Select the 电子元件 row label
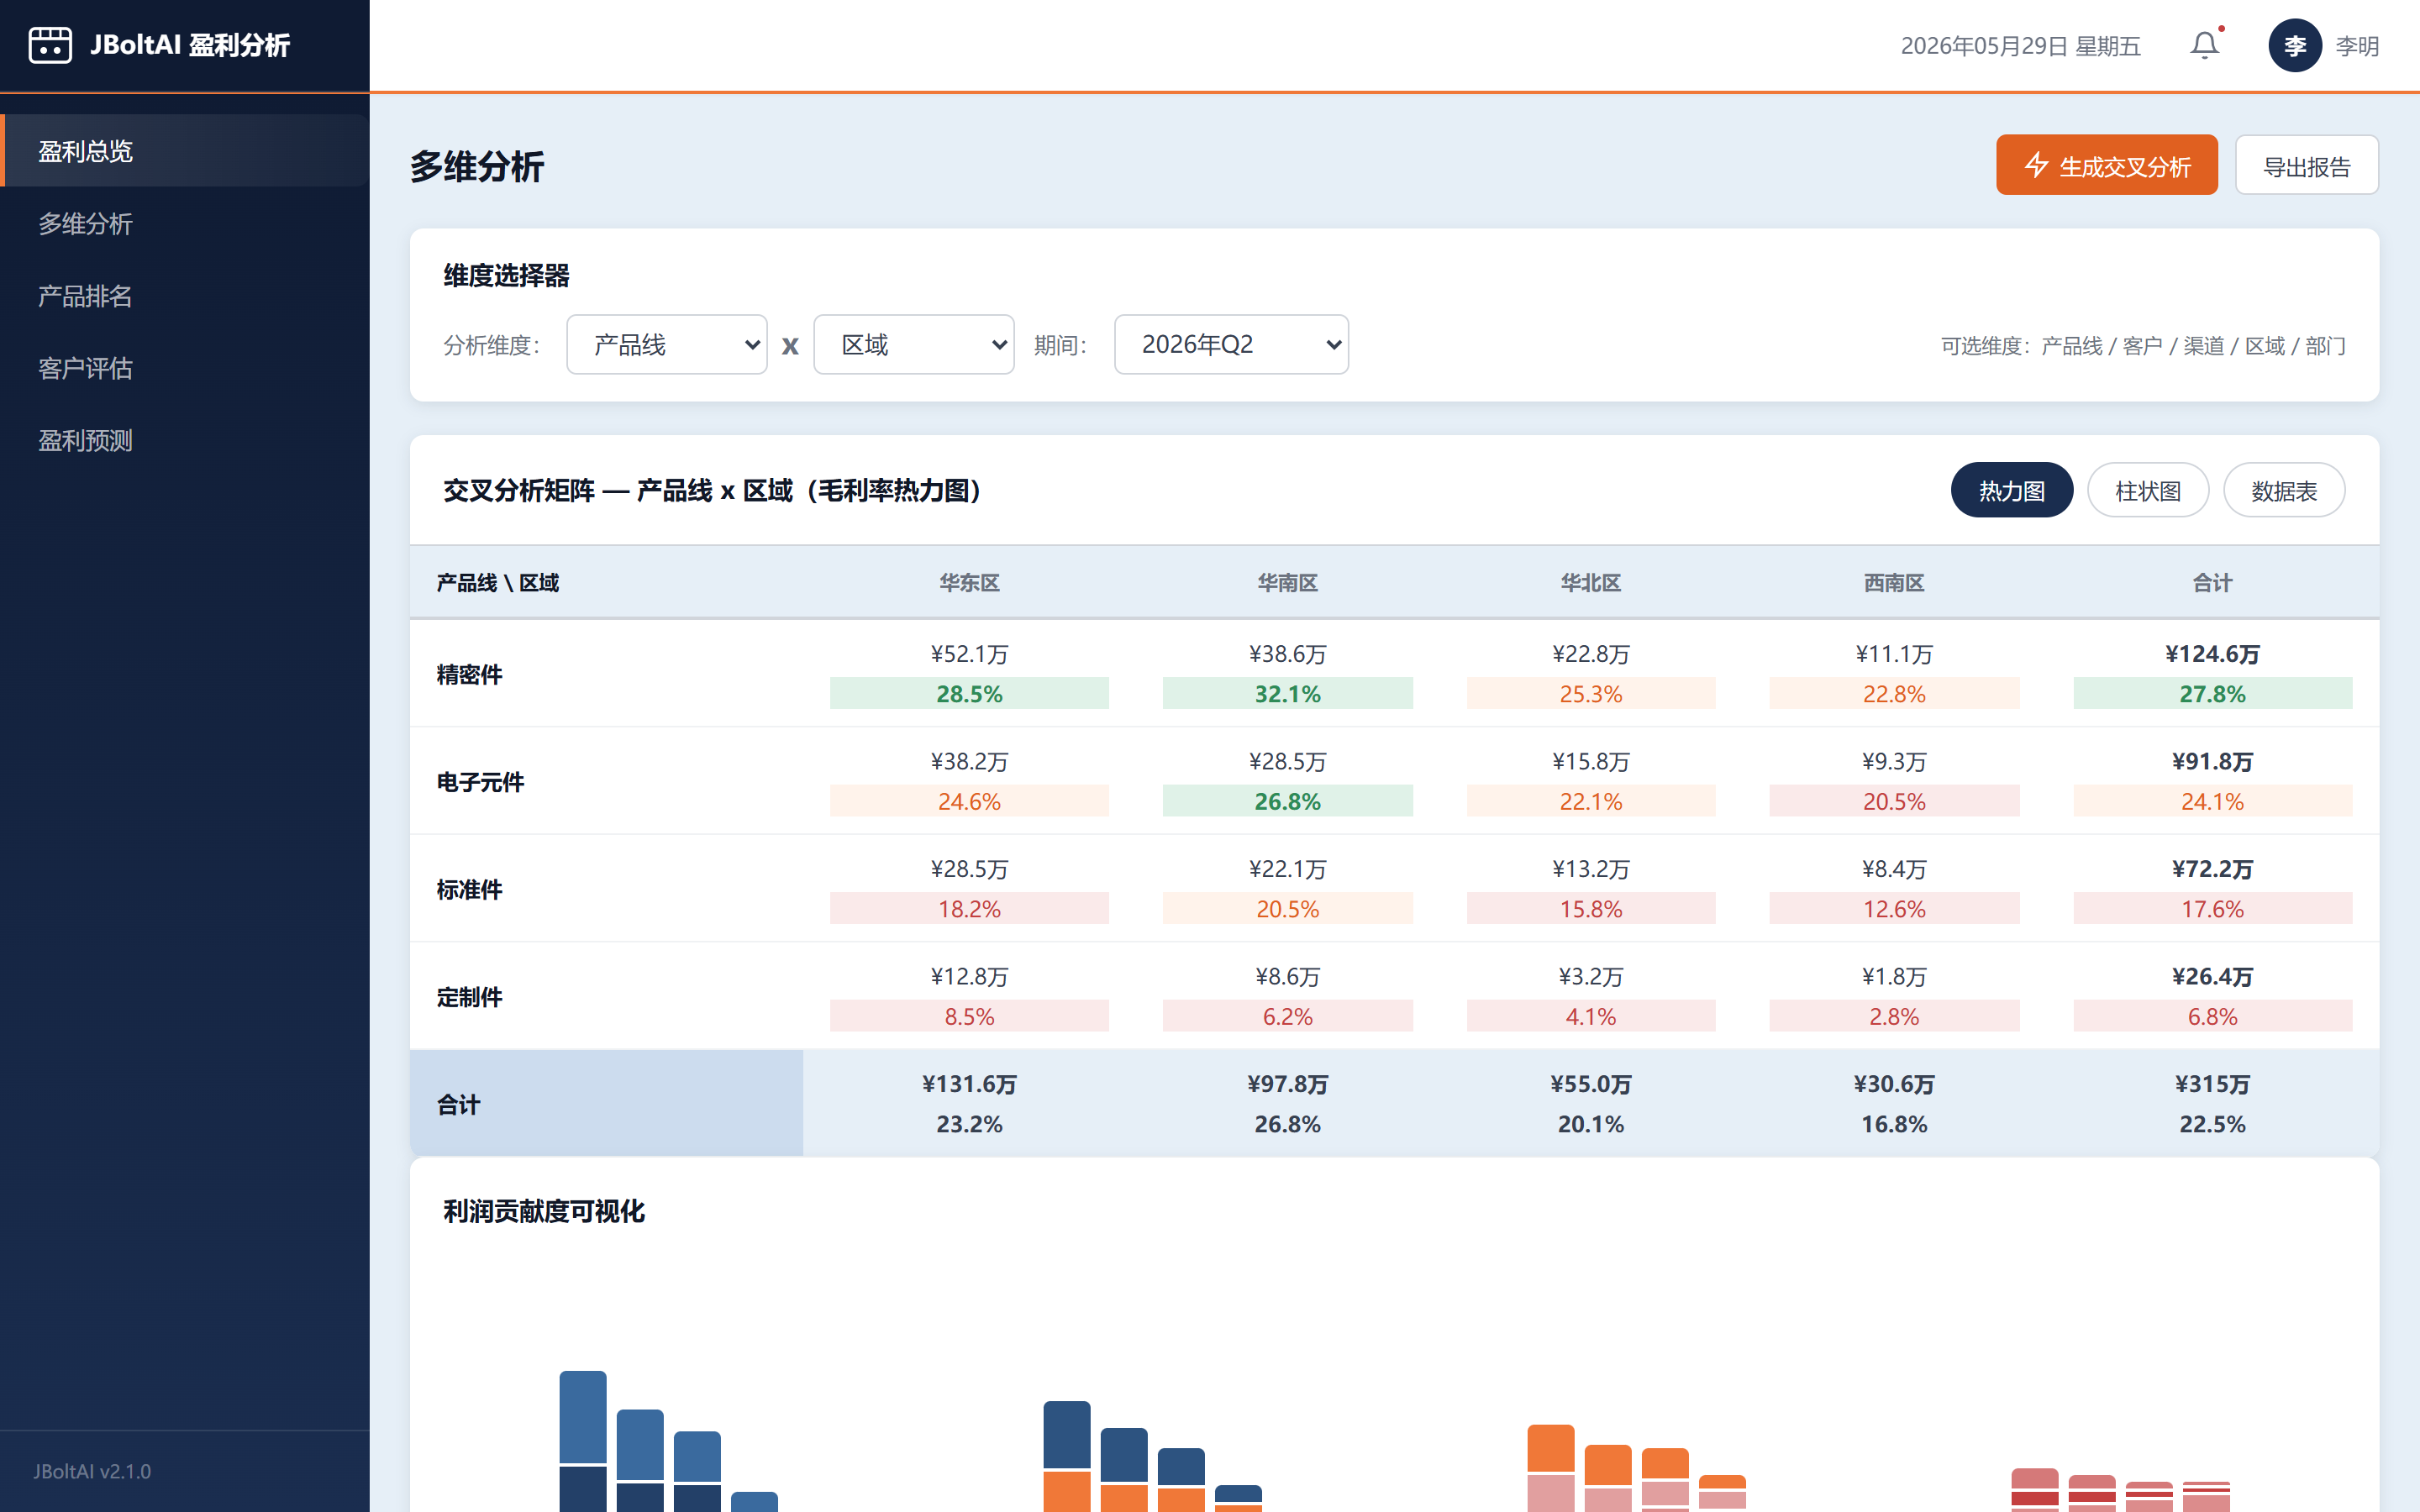Image resolution: width=2420 pixels, height=1512 pixels. point(480,782)
